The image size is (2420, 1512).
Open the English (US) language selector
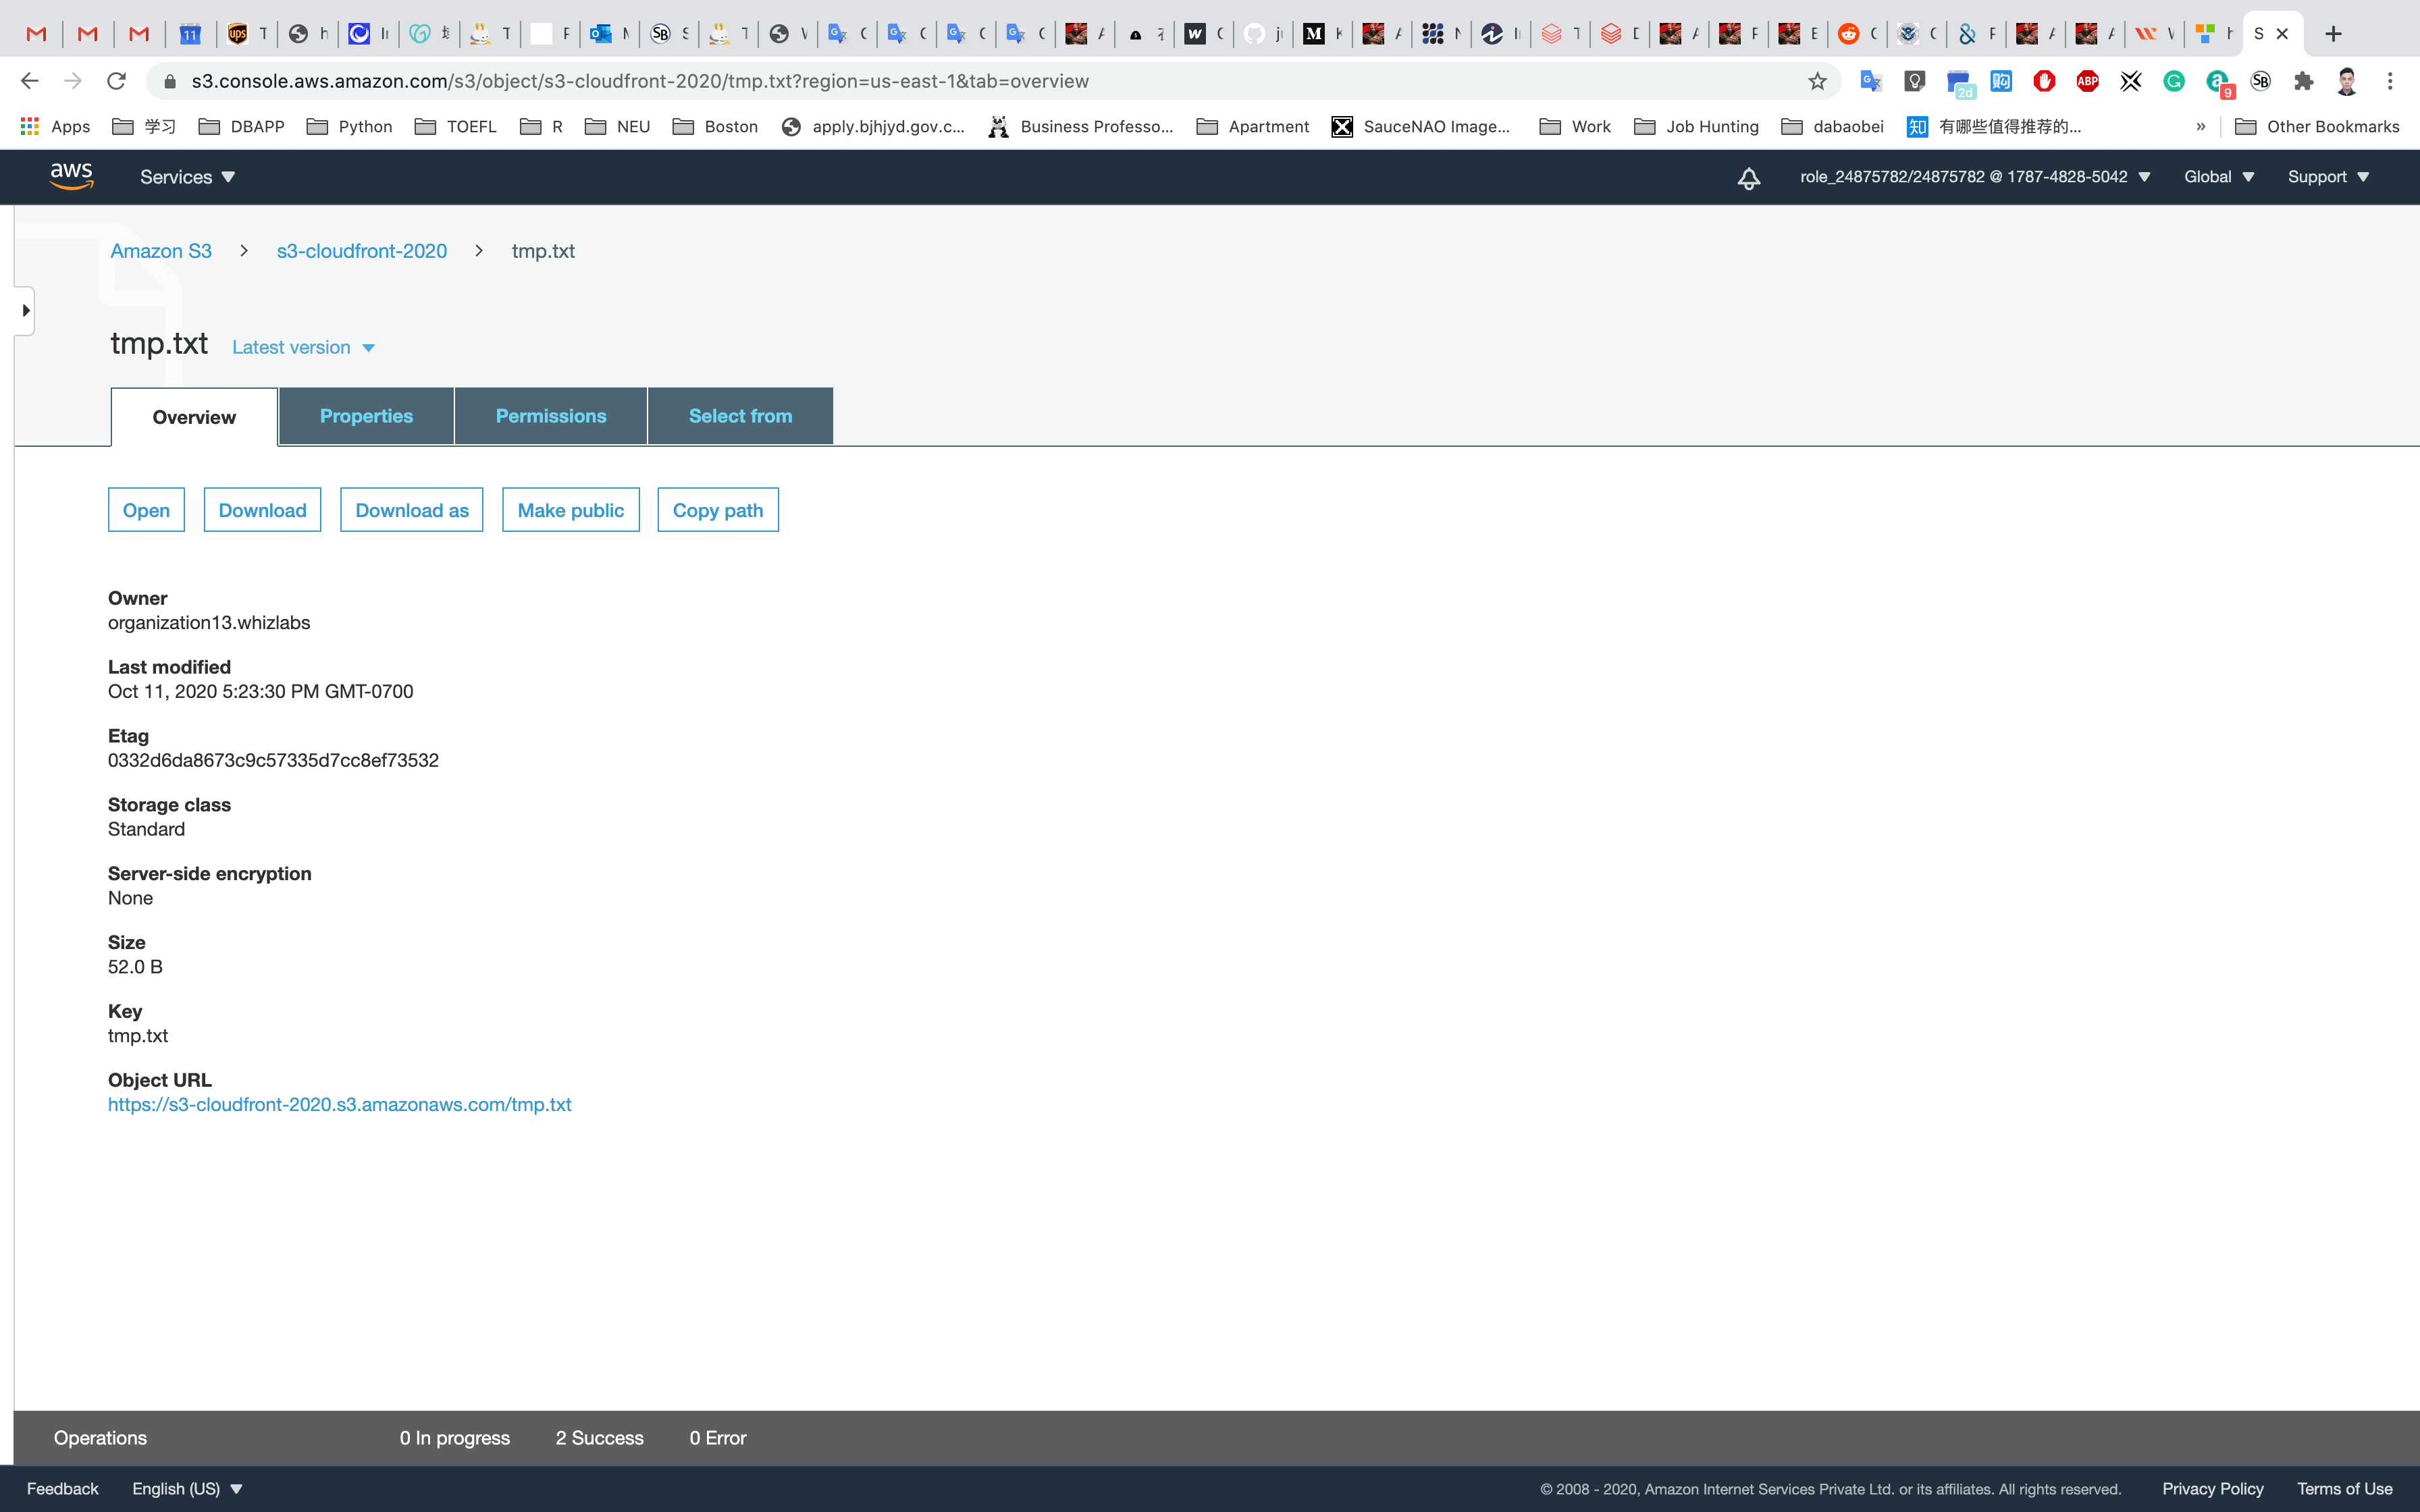[x=187, y=1488]
